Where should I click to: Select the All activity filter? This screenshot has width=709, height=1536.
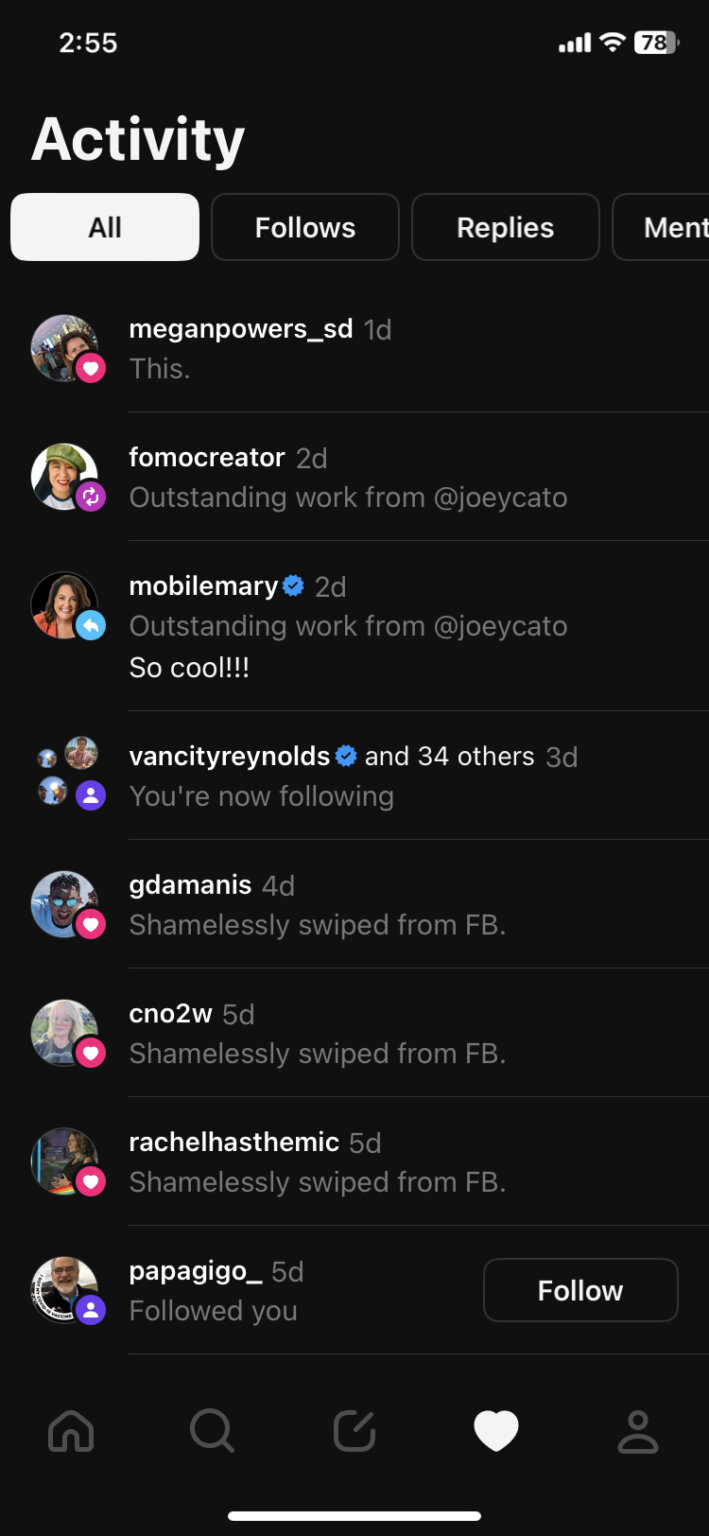[105, 227]
